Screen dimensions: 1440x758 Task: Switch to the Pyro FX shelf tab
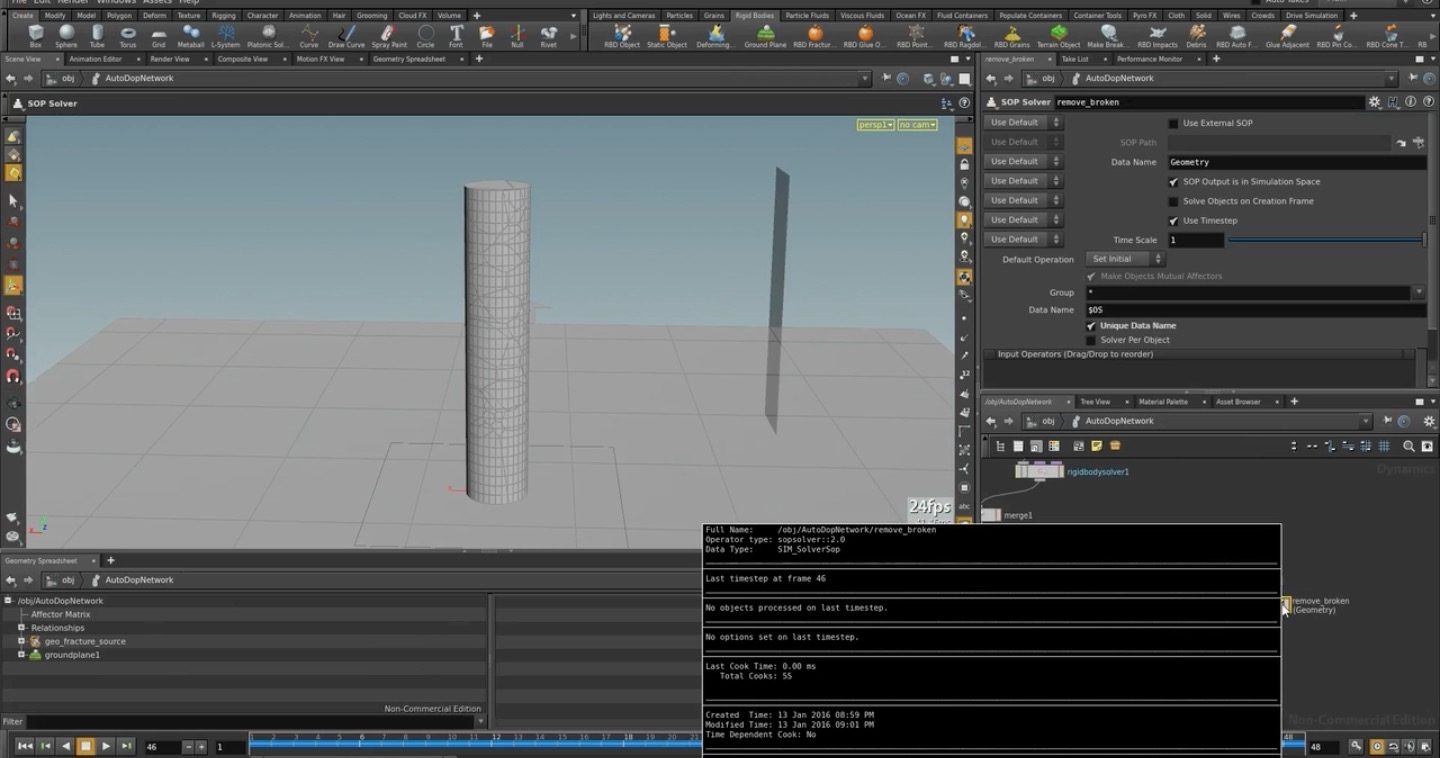(x=1145, y=16)
